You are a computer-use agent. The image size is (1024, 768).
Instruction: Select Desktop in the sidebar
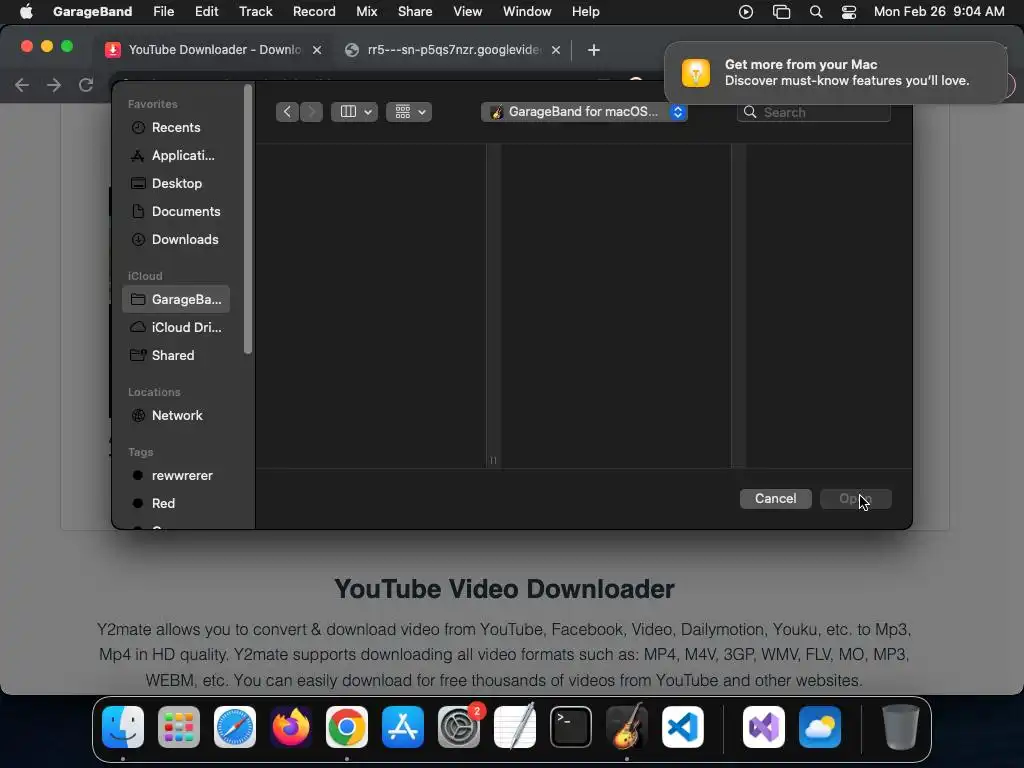[x=176, y=184]
